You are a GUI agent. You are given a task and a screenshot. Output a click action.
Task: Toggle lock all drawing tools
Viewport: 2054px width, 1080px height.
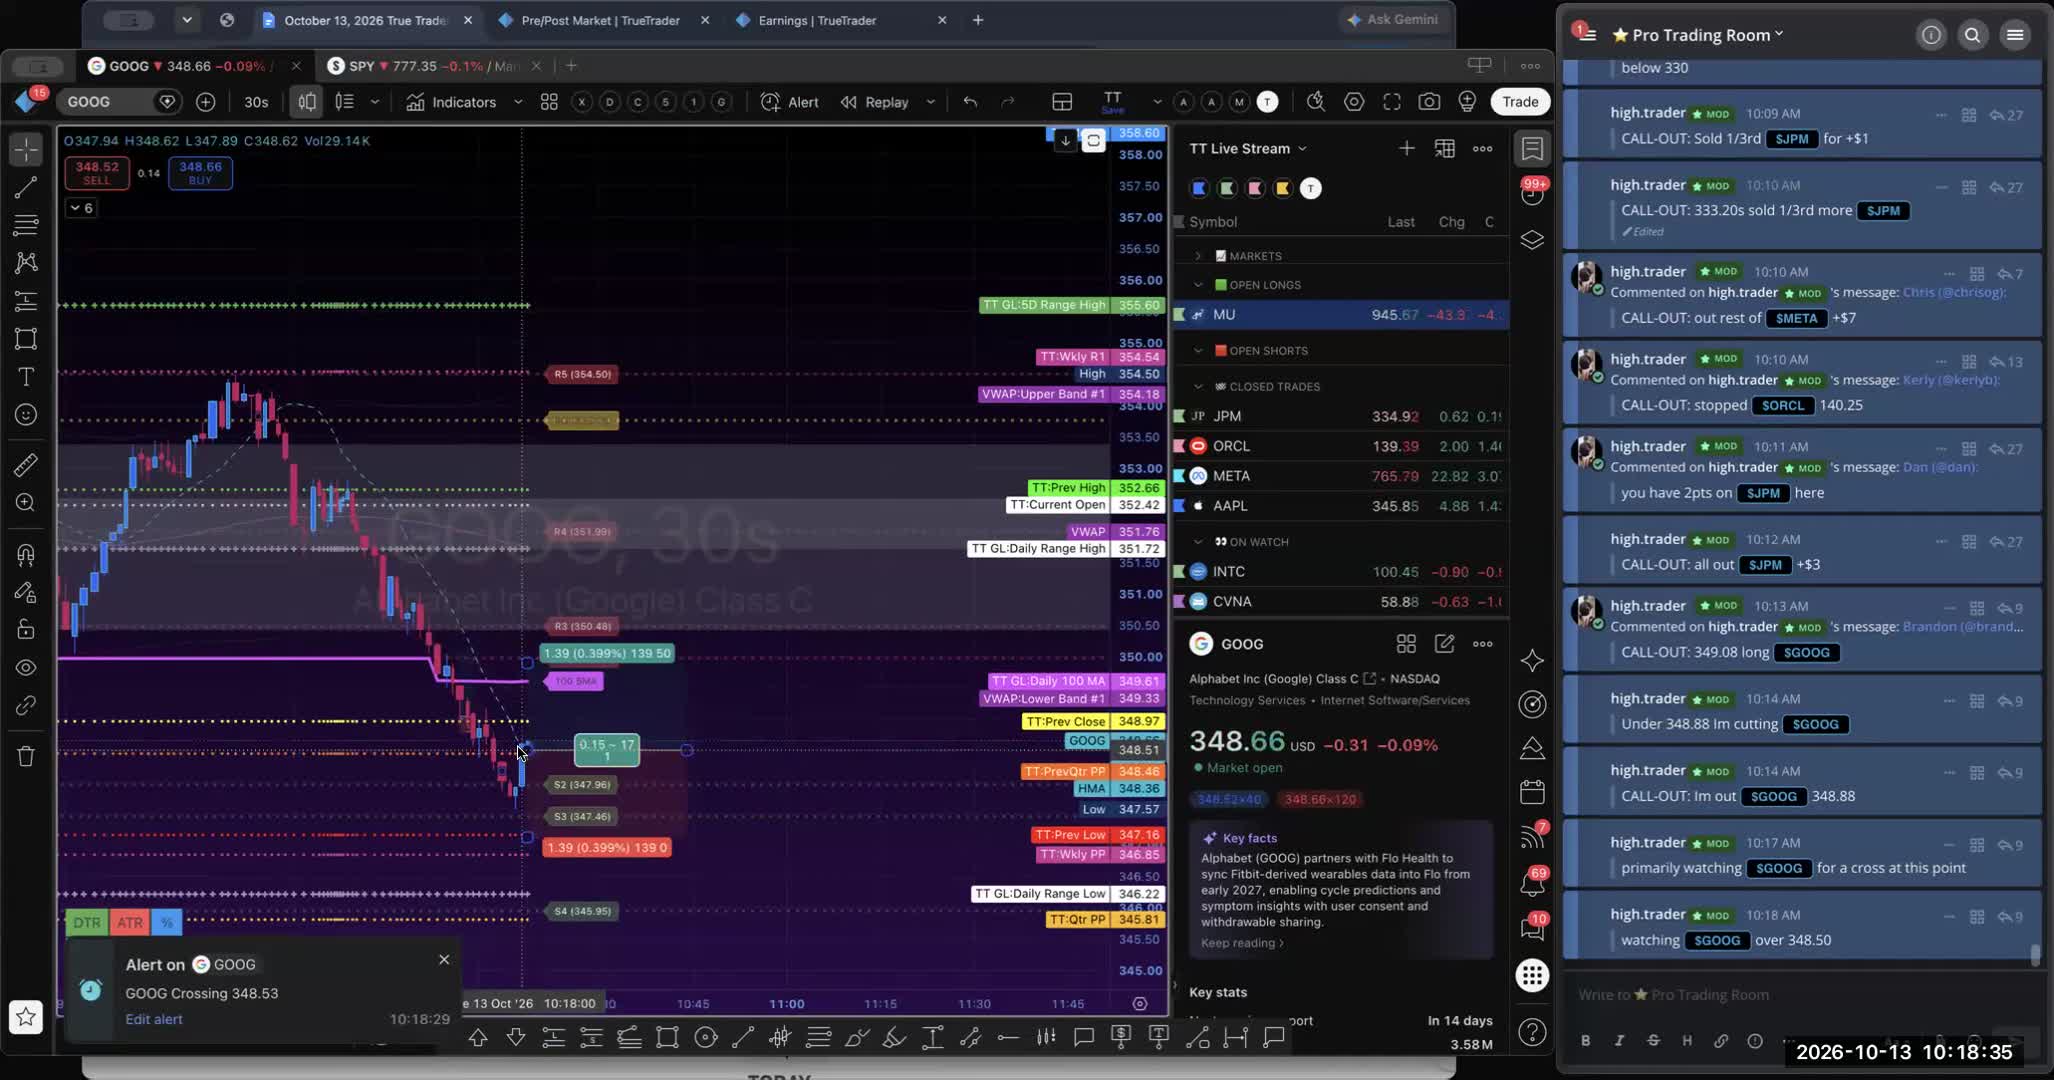(26, 629)
